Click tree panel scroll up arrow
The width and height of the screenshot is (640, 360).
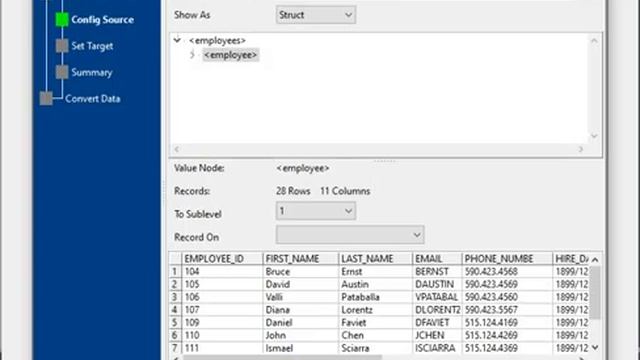point(594,40)
